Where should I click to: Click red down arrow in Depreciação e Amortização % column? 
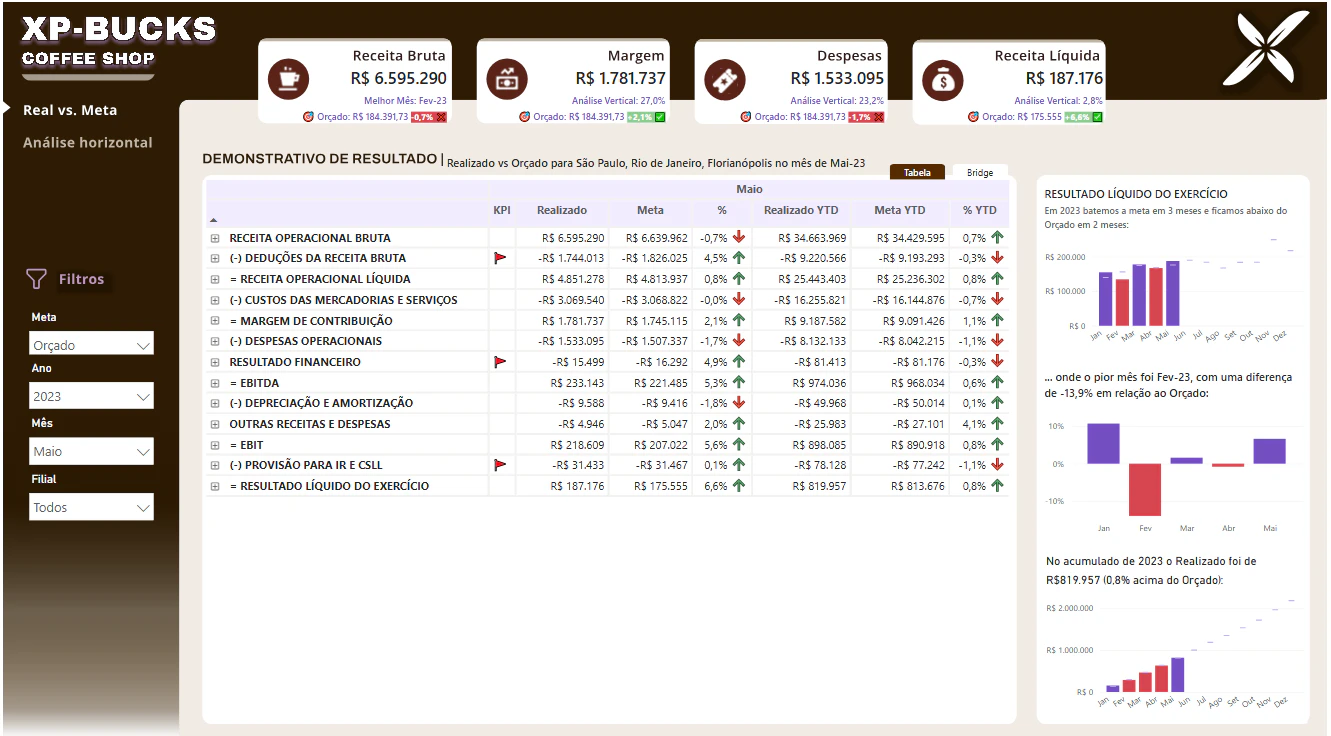tap(738, 403)
